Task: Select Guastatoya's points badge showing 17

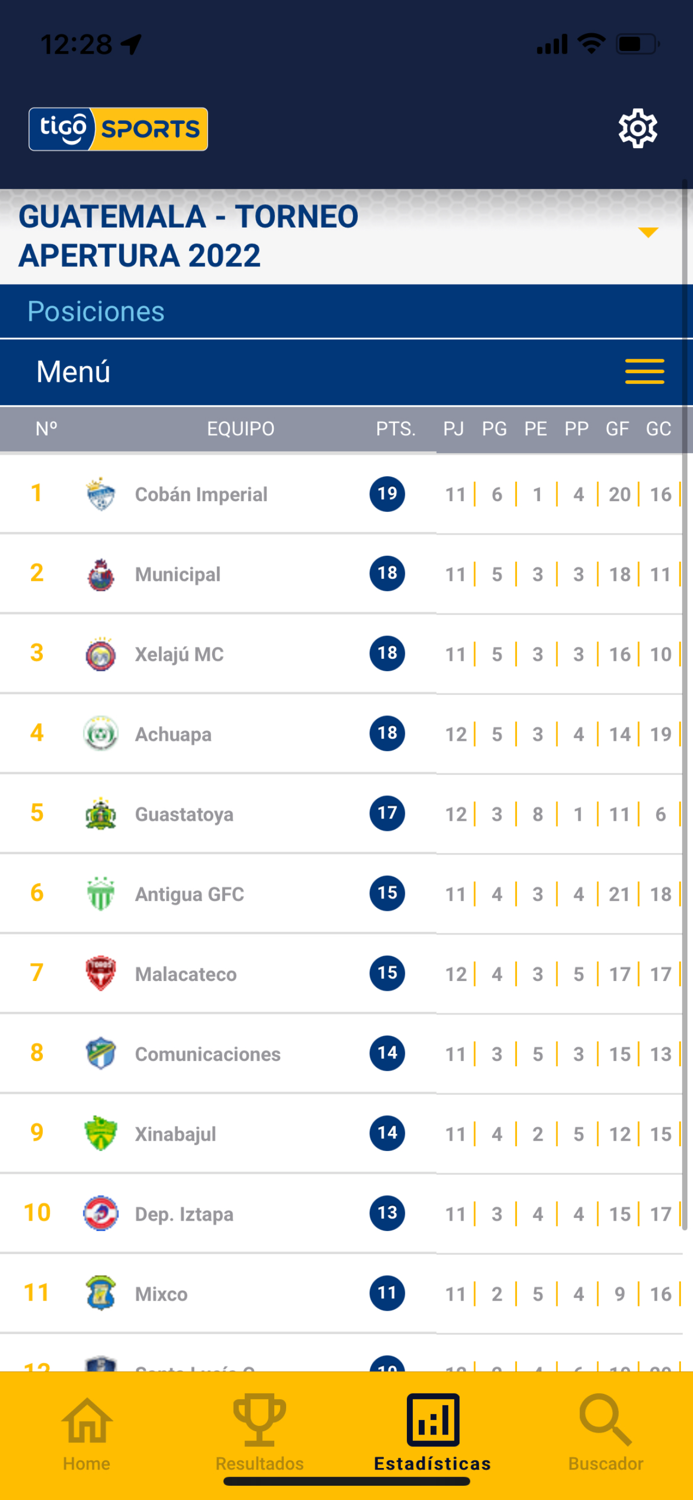Action: (387, 813)
